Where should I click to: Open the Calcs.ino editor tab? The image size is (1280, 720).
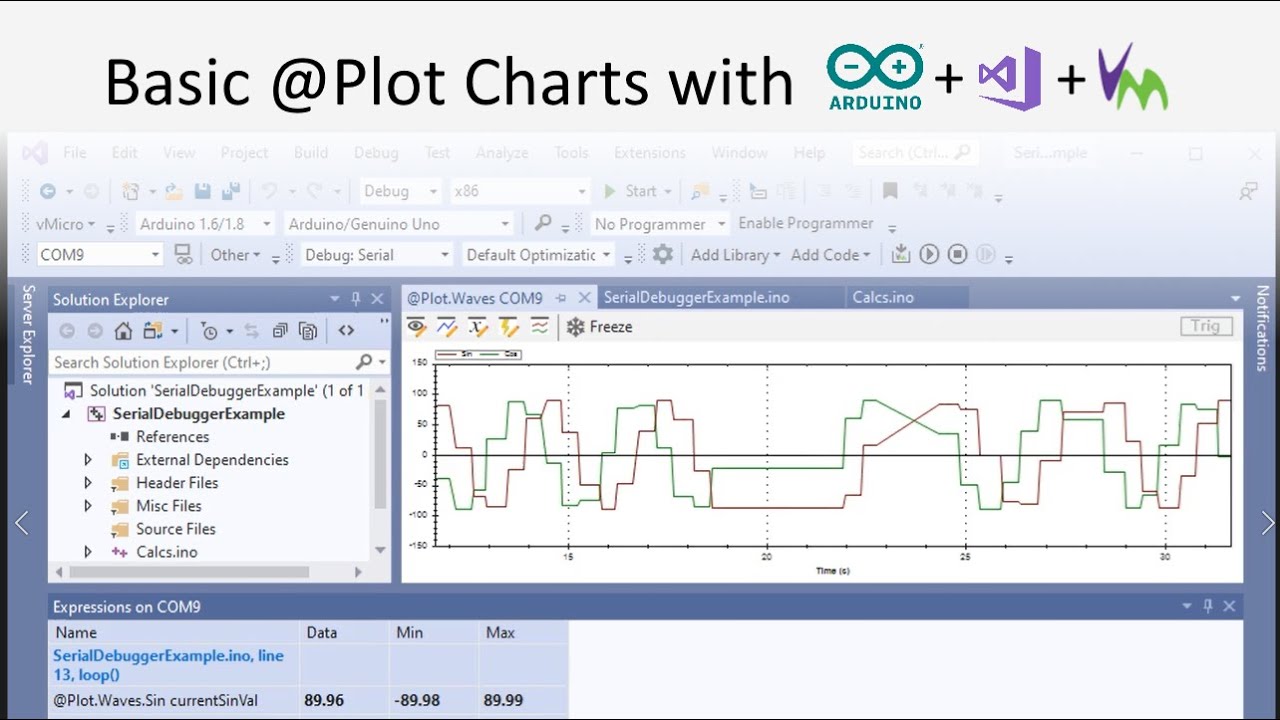click(883, 298)
